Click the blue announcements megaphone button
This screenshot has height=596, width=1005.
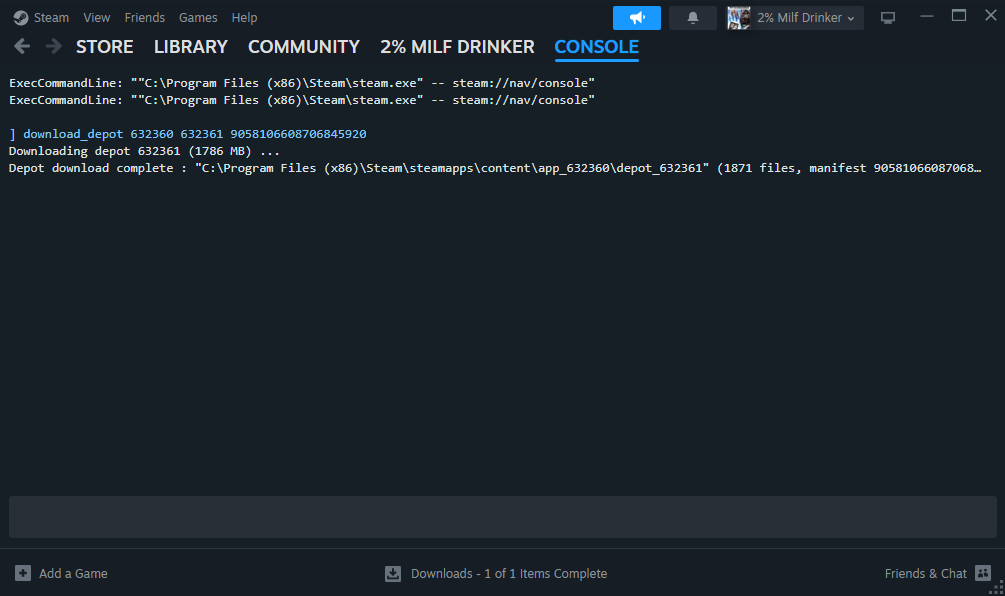pyautogui.click(x=636, y=18)
